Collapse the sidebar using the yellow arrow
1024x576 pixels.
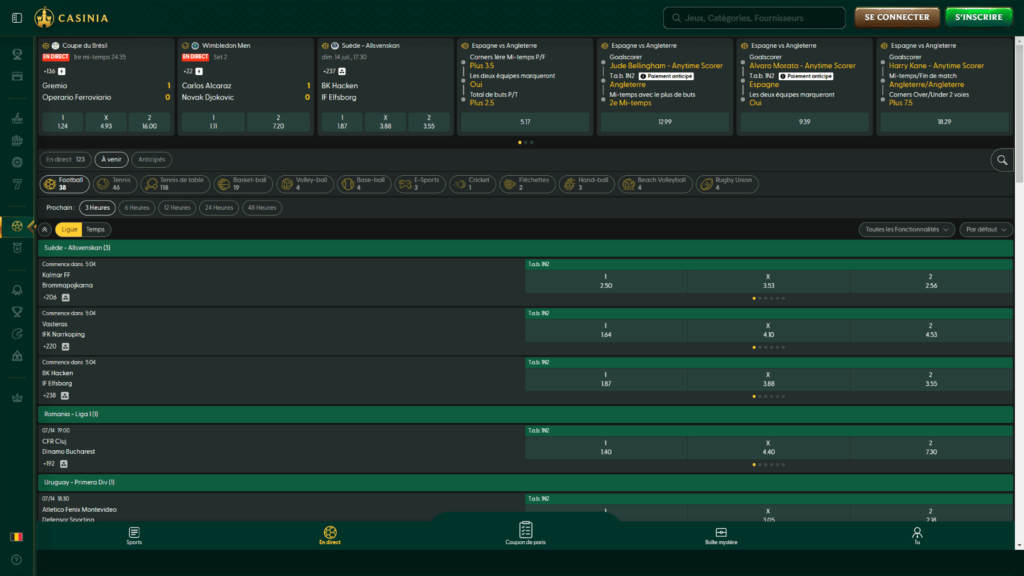[x=31, y=226]
